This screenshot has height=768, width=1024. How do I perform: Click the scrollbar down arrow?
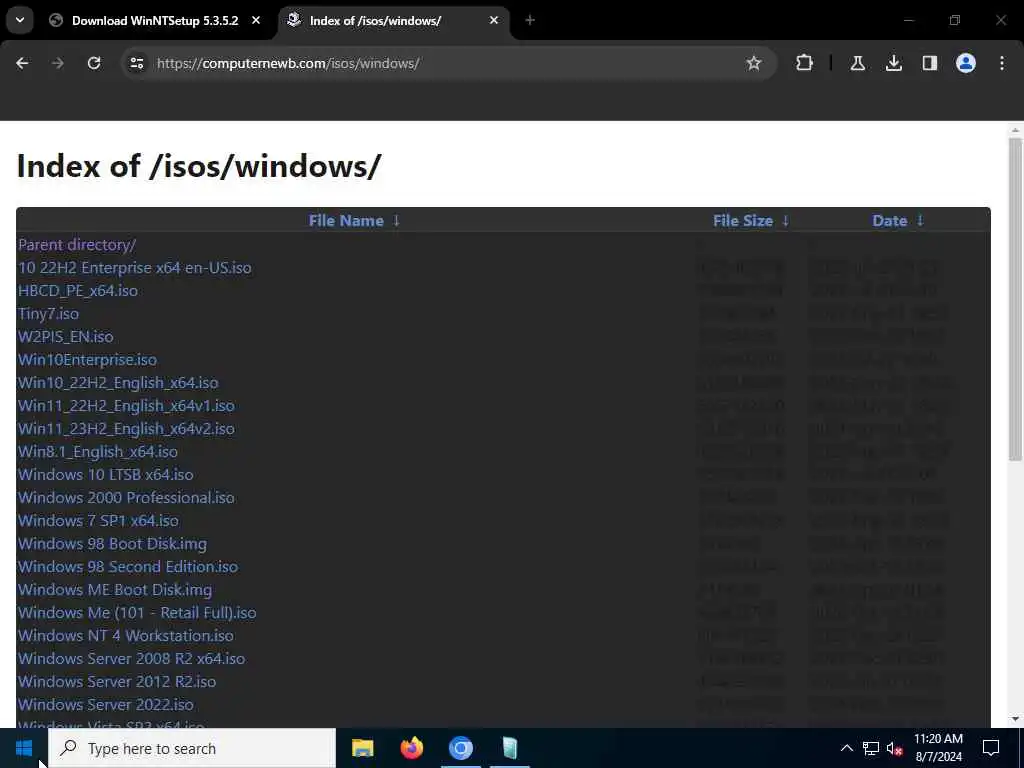pos(1015,719)
